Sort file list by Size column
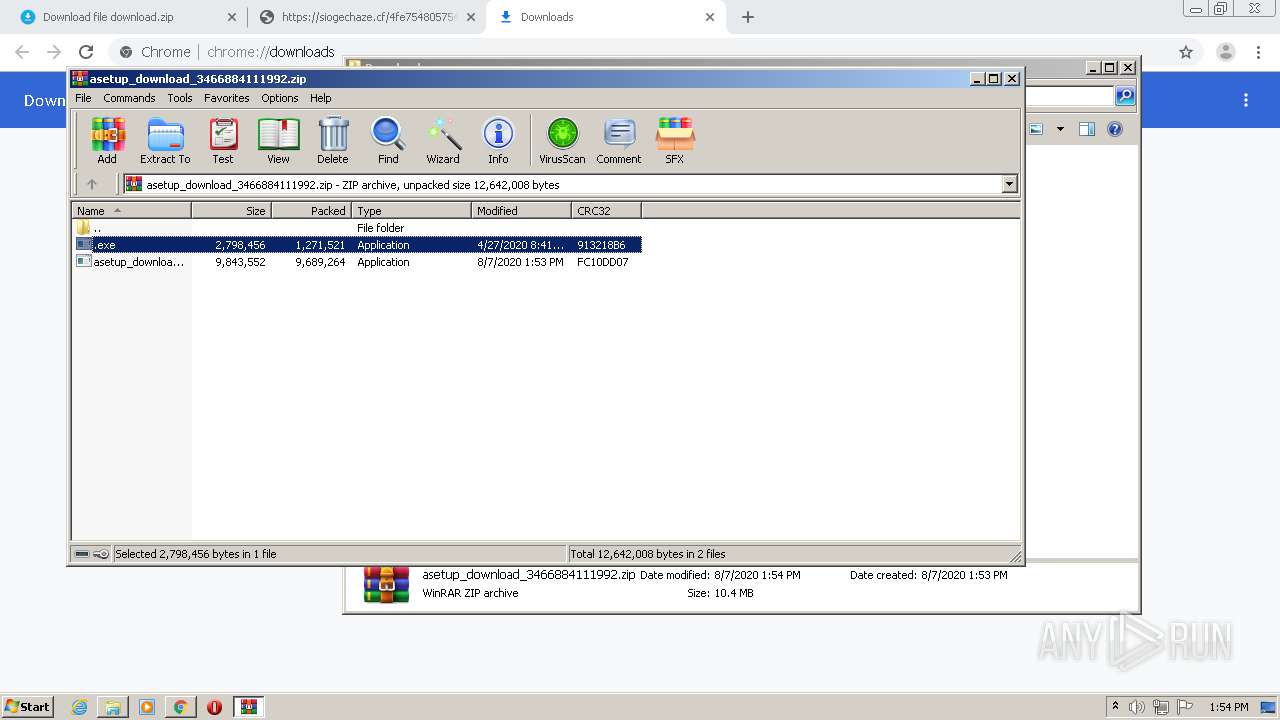This screenshot has width=1280, height=720. (231, 211)
